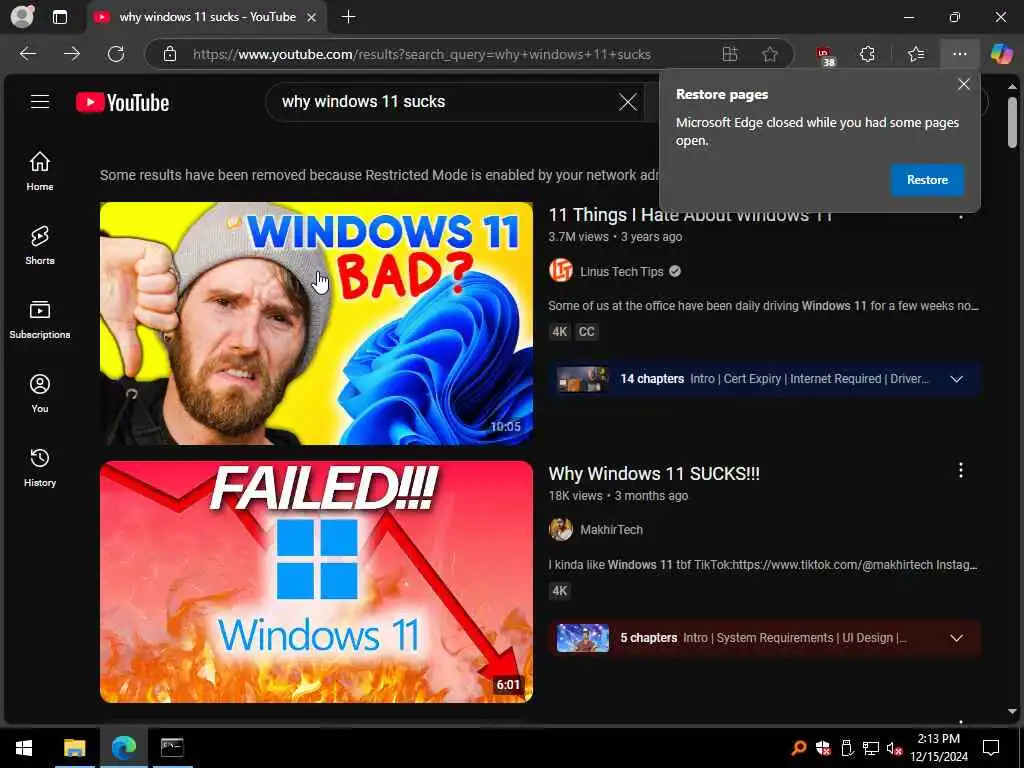Open Edge Settings and more menu
Screen dimensions: 1024x768
[x=959, y=54]
